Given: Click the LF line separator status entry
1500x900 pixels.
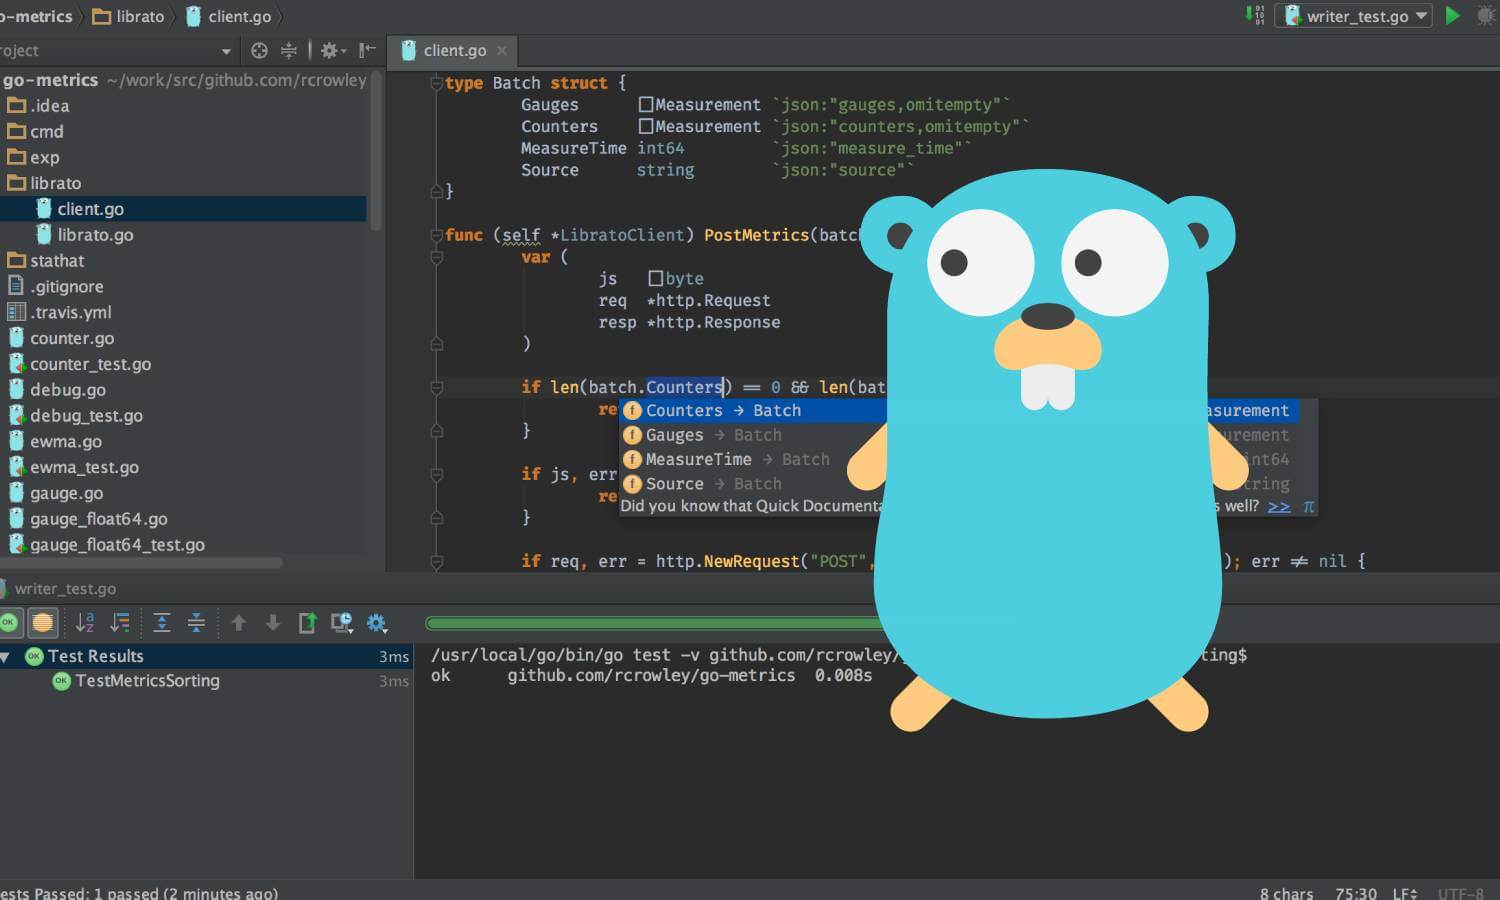Looking at the screenshot, I should 1404,893.
